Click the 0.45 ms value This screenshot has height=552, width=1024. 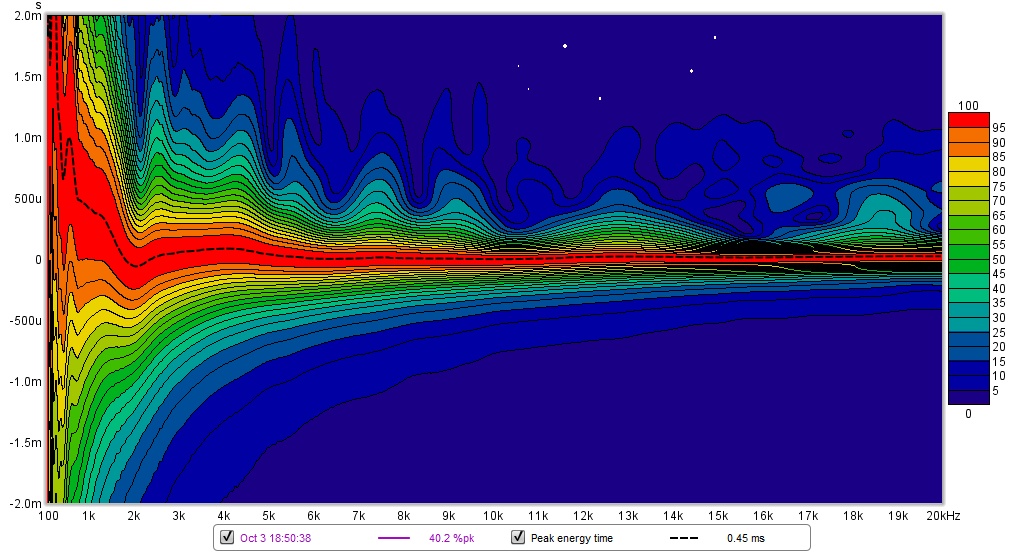pos(746,538)
